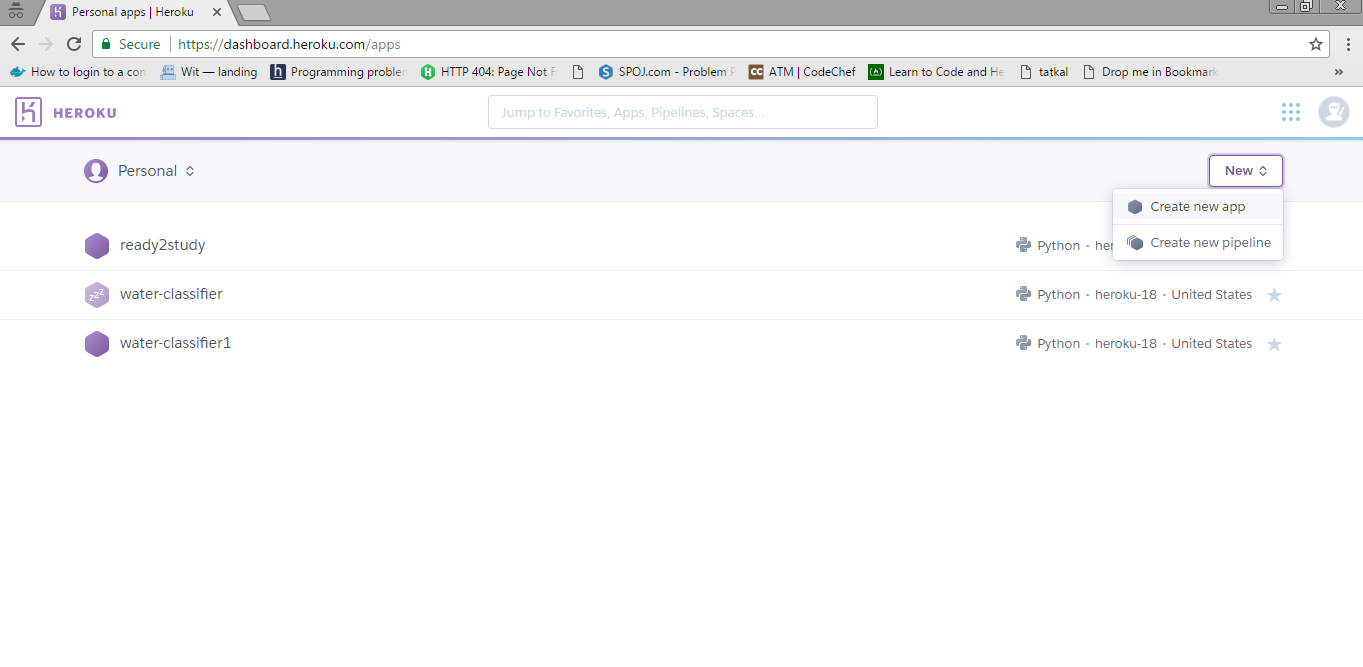Open the ready2study app
The width and height of the screenshot is (1363, 667).
(162, 245)
